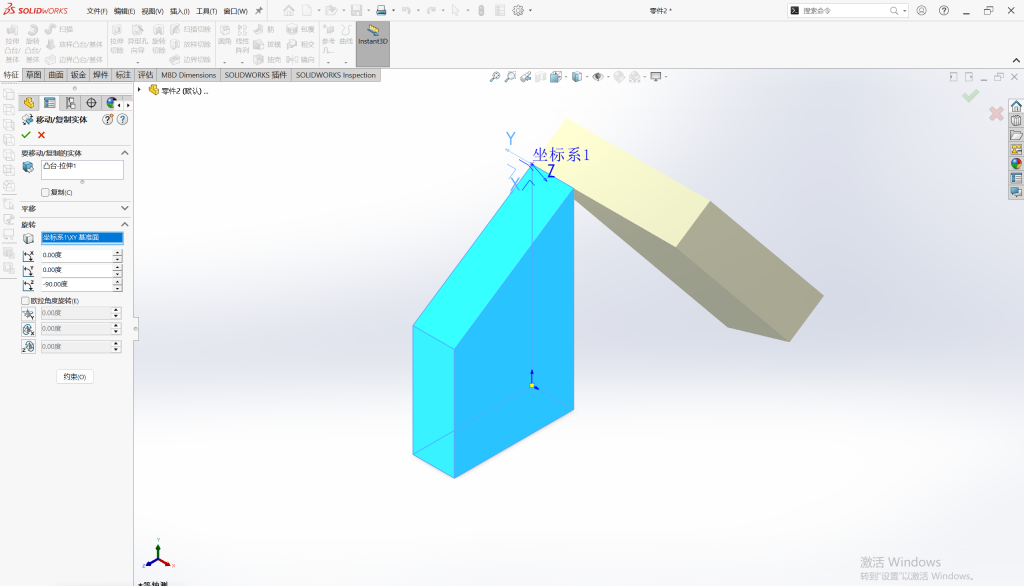Cancel move/copy body with red X
This screenshot has height=586, width=1024.
[x=41, y=135]
